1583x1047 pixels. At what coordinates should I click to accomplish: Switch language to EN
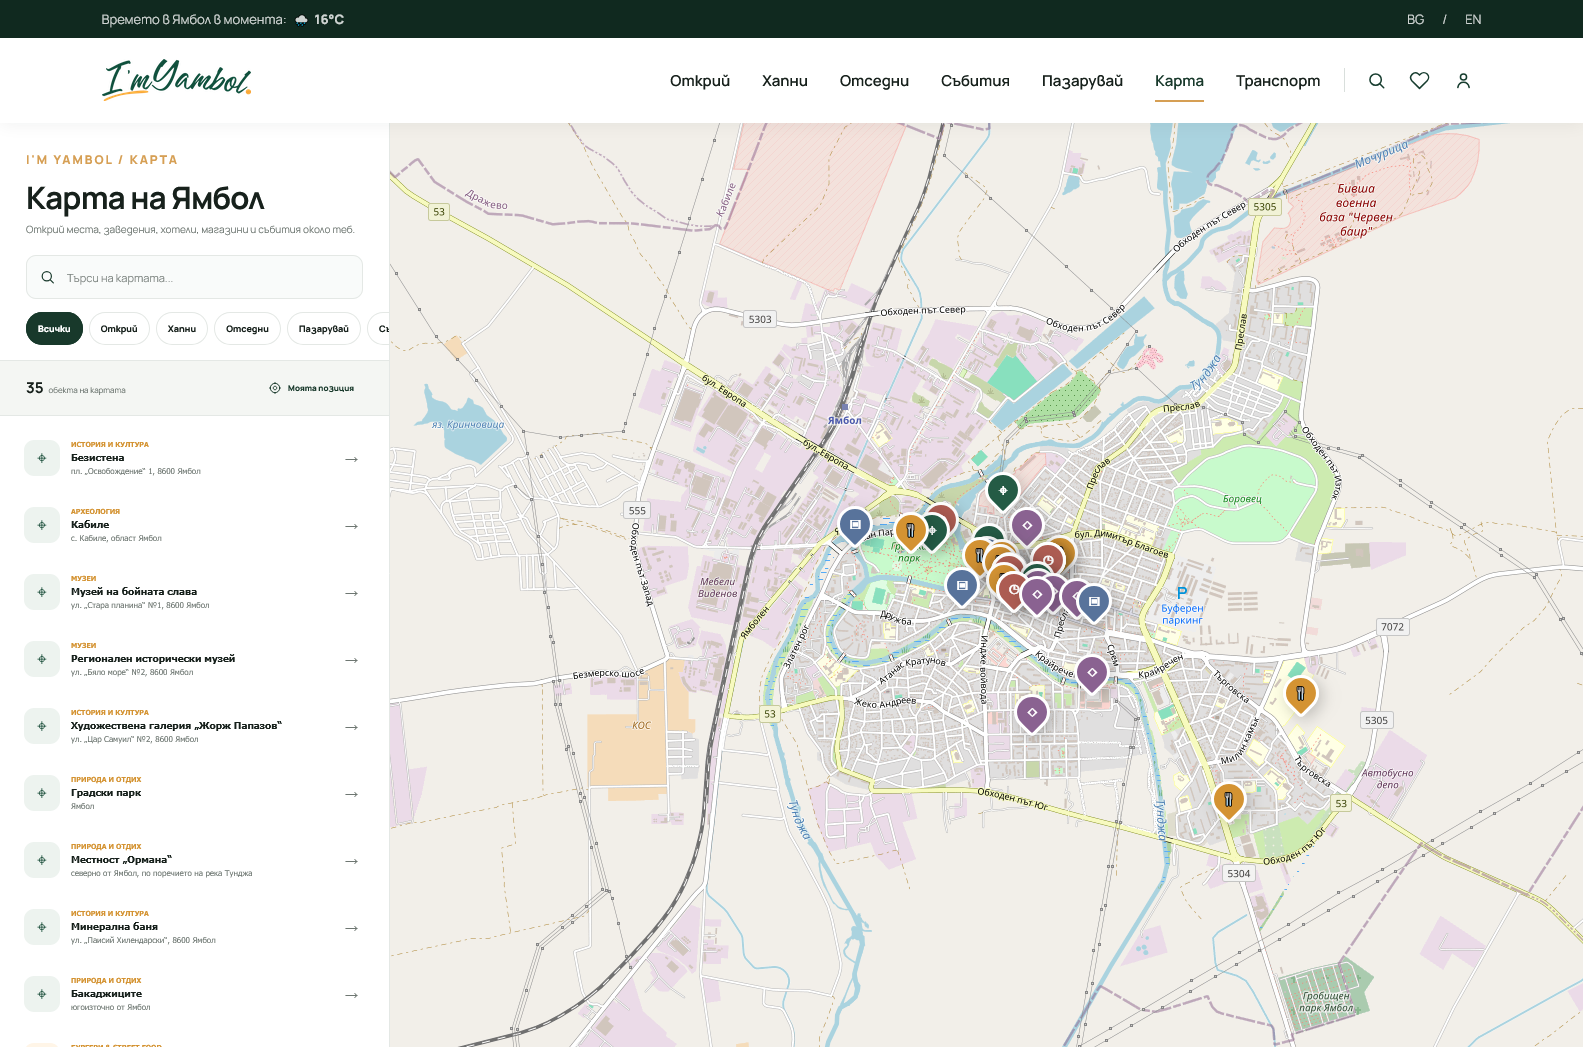click(x=1473, y=20)
